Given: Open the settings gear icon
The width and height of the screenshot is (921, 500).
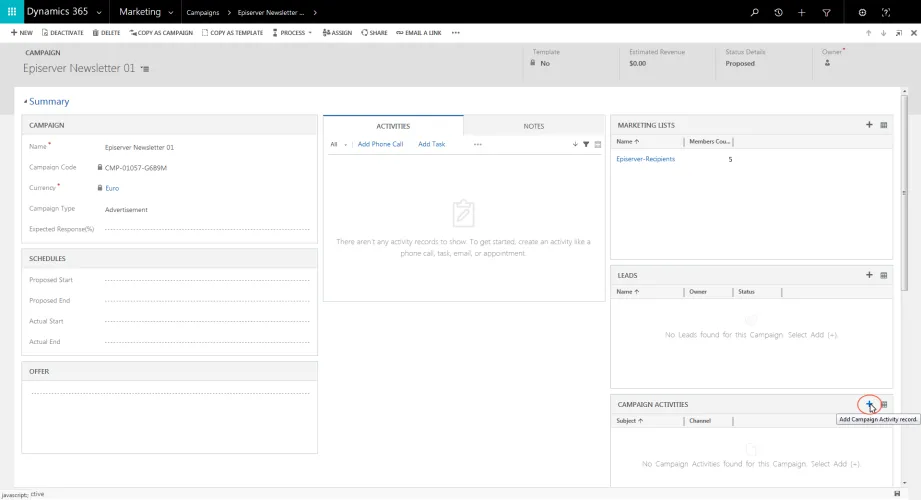Looking at the screenshot, I should tap(862, 12).
